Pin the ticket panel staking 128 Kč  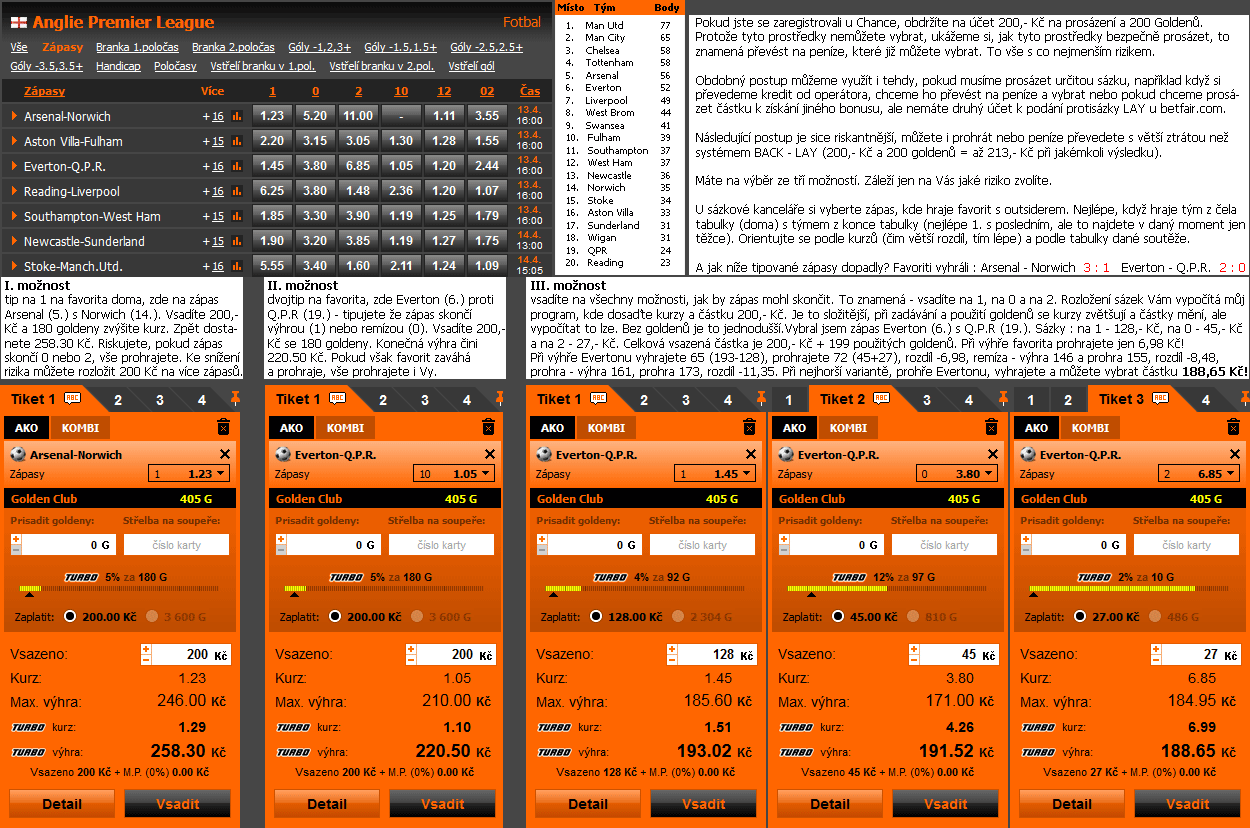[761, 399]
